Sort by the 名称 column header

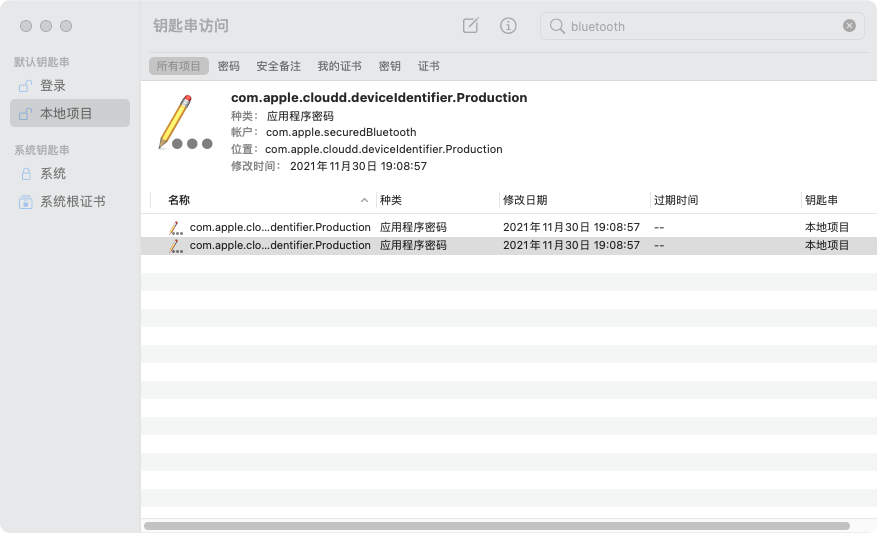[x=178, y=200]
